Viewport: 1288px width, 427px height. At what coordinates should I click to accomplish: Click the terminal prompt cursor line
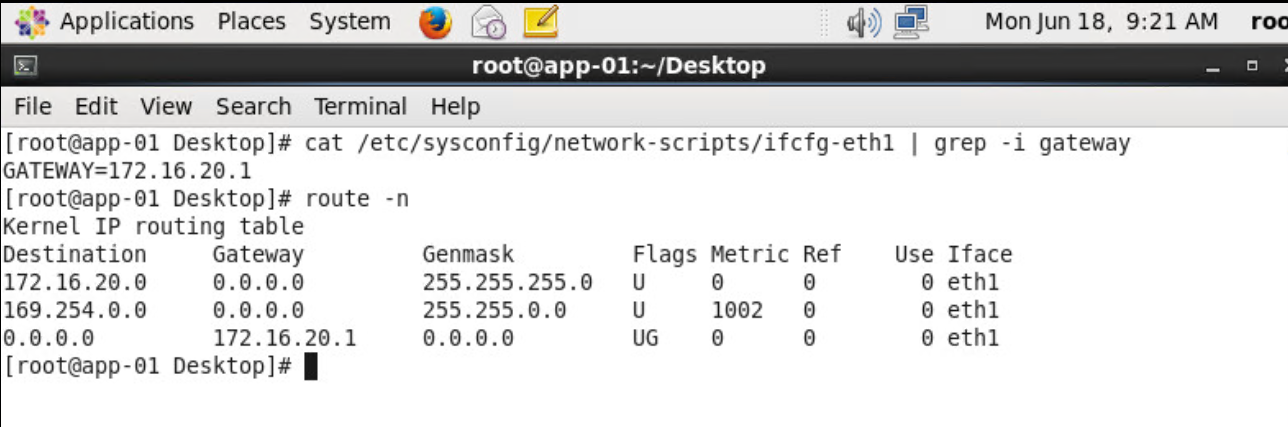[x=310, y=367]
